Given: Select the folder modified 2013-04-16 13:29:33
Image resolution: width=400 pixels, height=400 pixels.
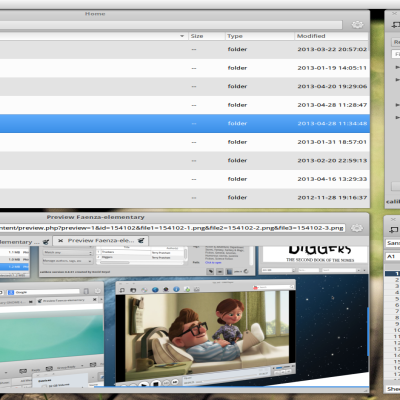Looking at the screenshot, I should [184, 179].
